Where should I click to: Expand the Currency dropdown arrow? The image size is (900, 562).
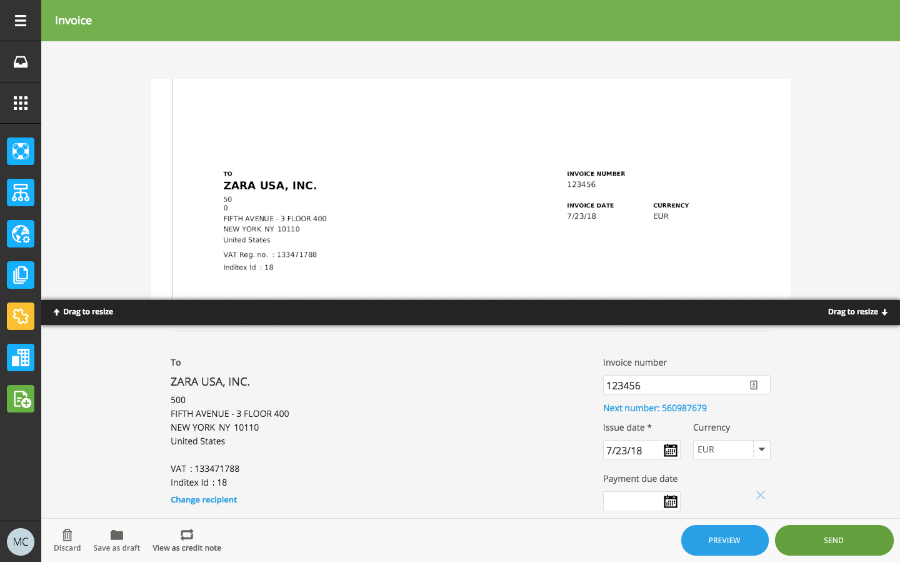[762, 449]
